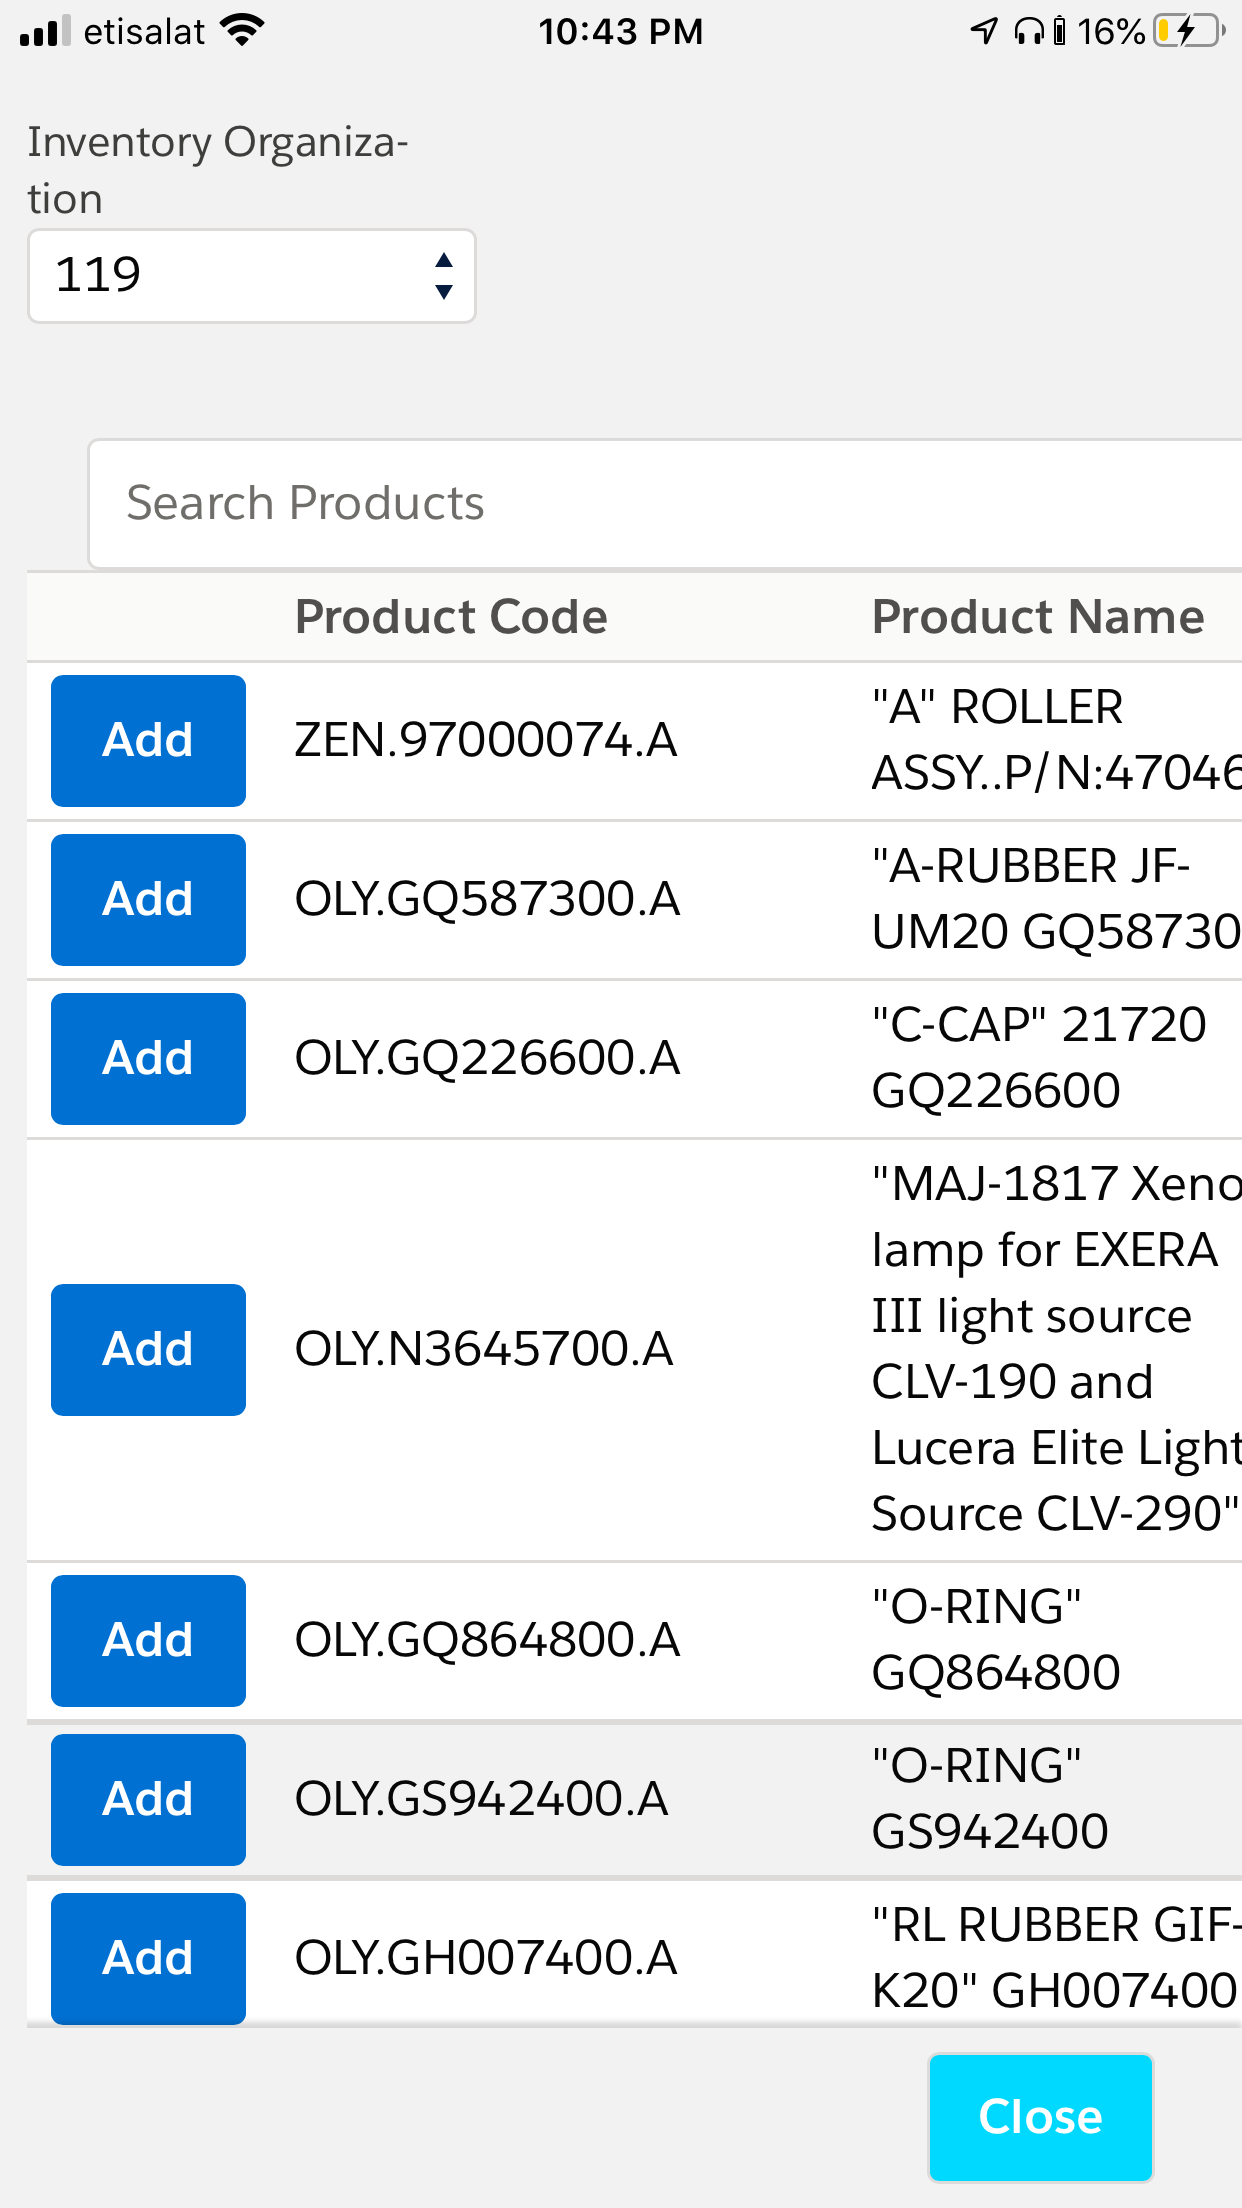Add the MAJ-1817 Xenon lamp product

tap(148, 1350)
